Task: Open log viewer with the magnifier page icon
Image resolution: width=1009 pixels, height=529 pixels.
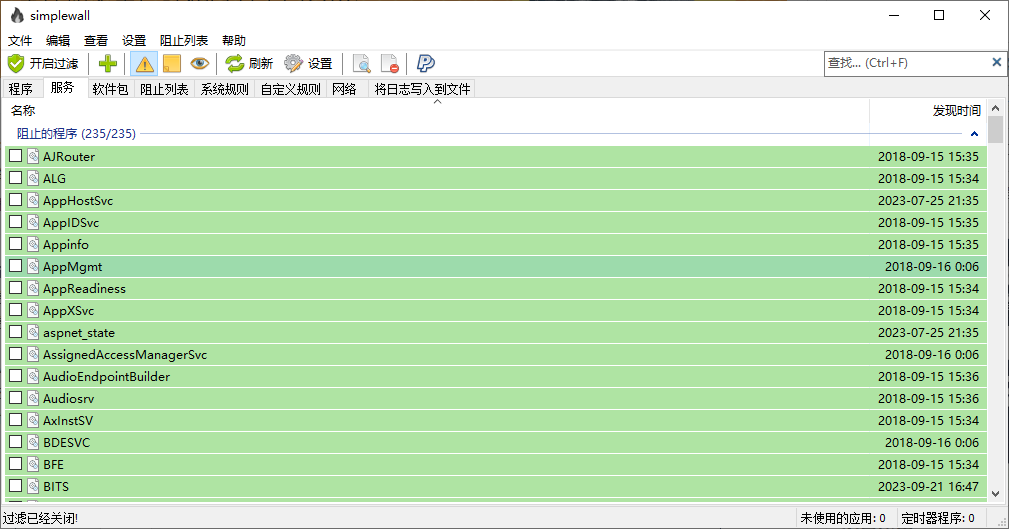Action: coord(362,63)
